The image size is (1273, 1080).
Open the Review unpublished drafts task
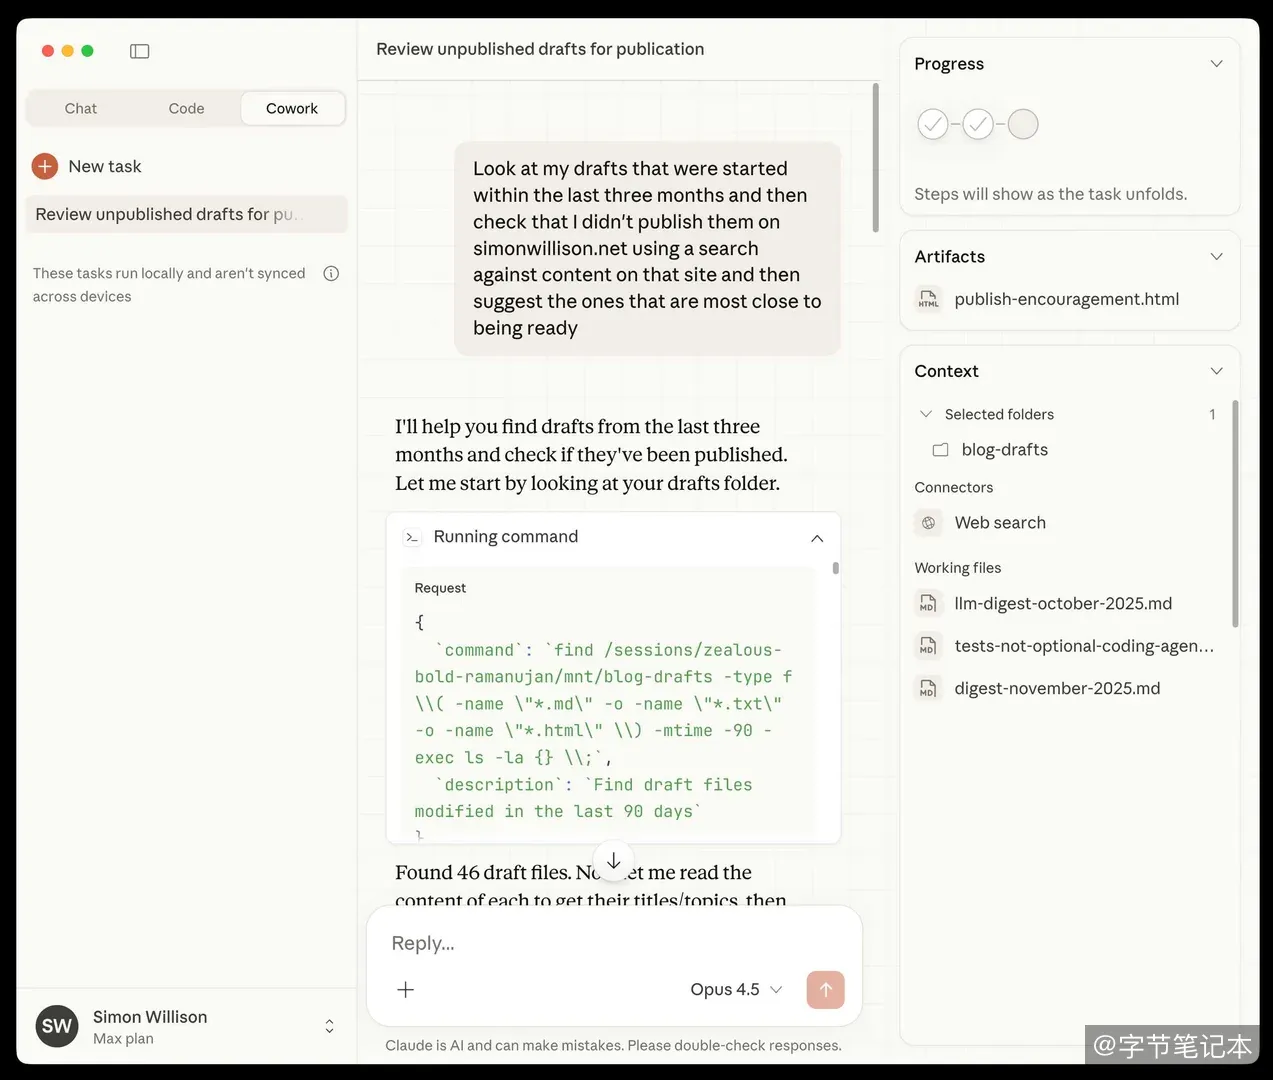tap(186, 214)
